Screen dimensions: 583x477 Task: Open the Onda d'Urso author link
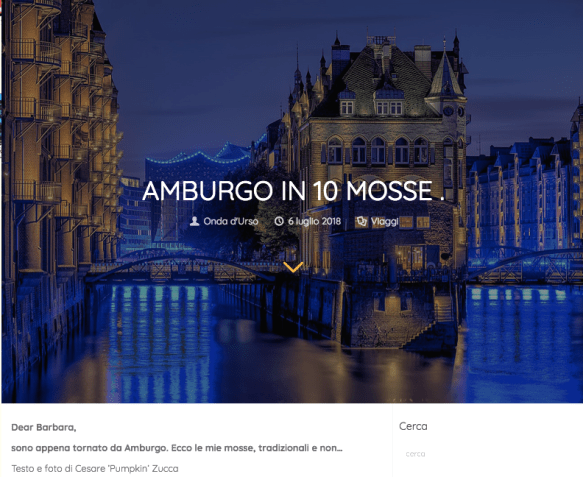231,221
